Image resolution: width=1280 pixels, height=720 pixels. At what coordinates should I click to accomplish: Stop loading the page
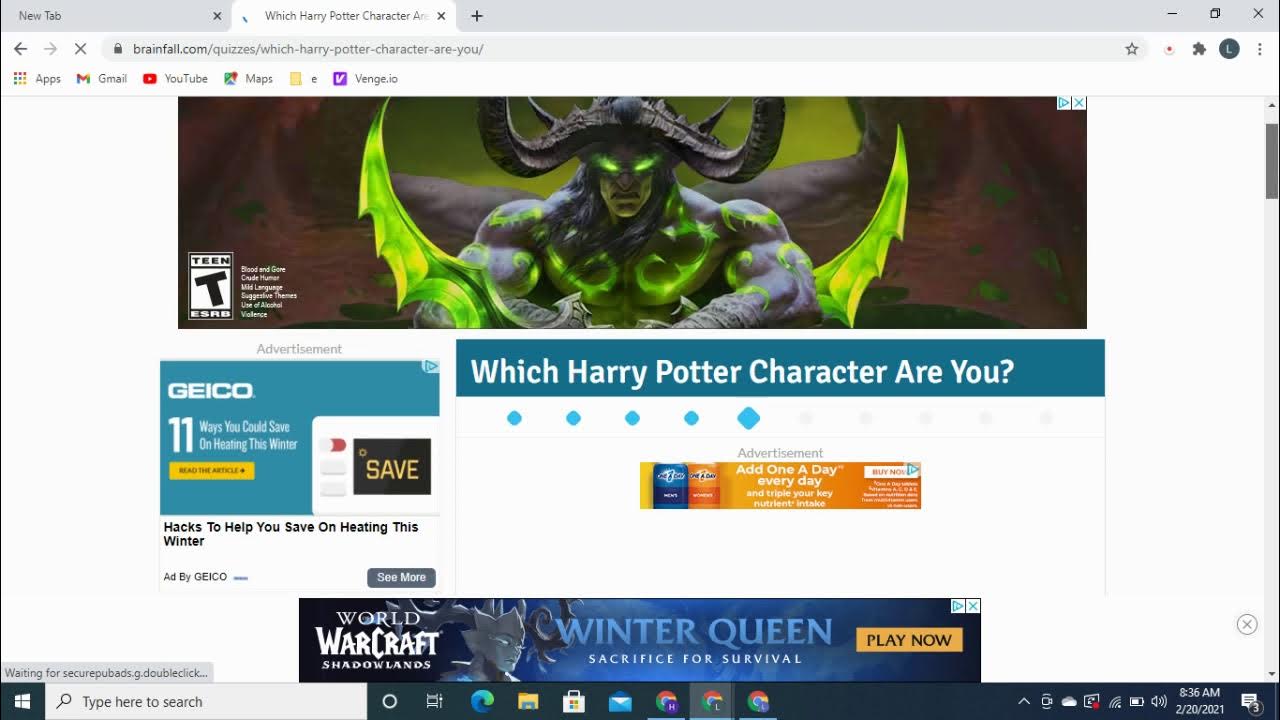click(82, 49)
